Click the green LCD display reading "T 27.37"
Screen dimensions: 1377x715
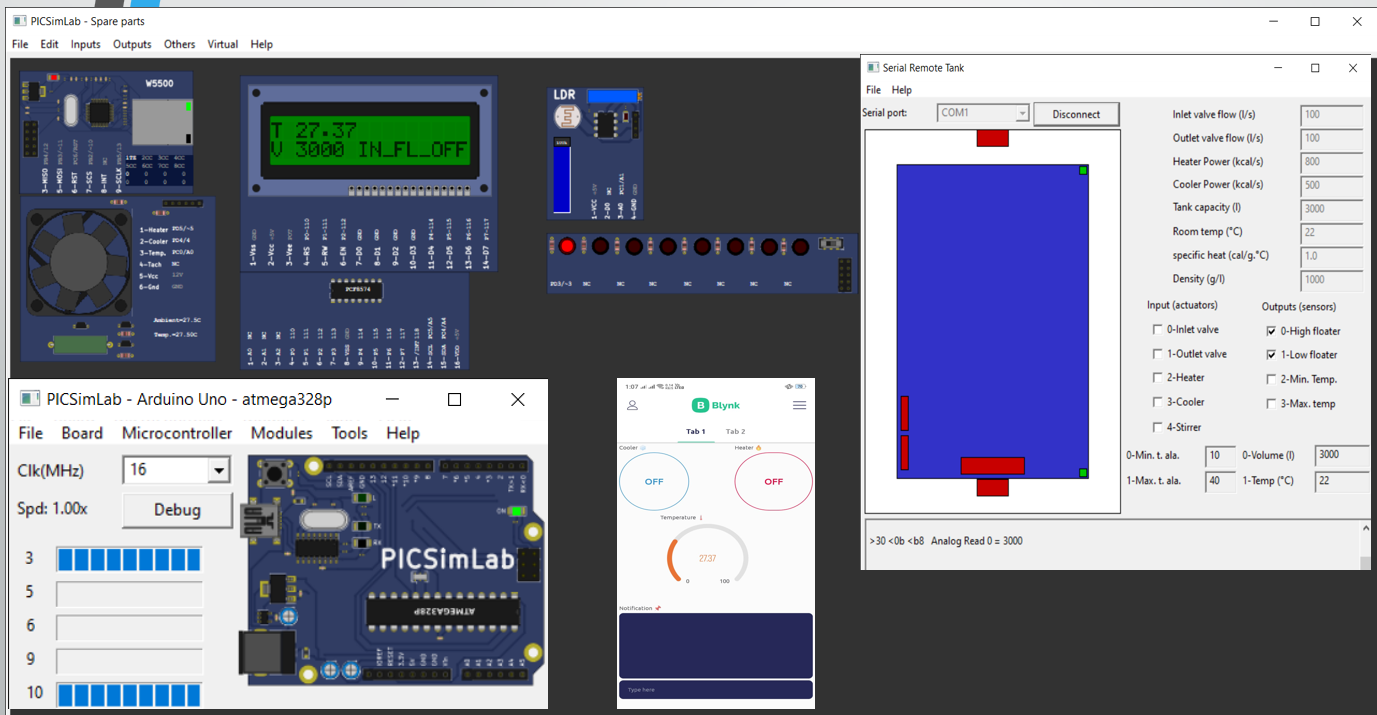370,139
